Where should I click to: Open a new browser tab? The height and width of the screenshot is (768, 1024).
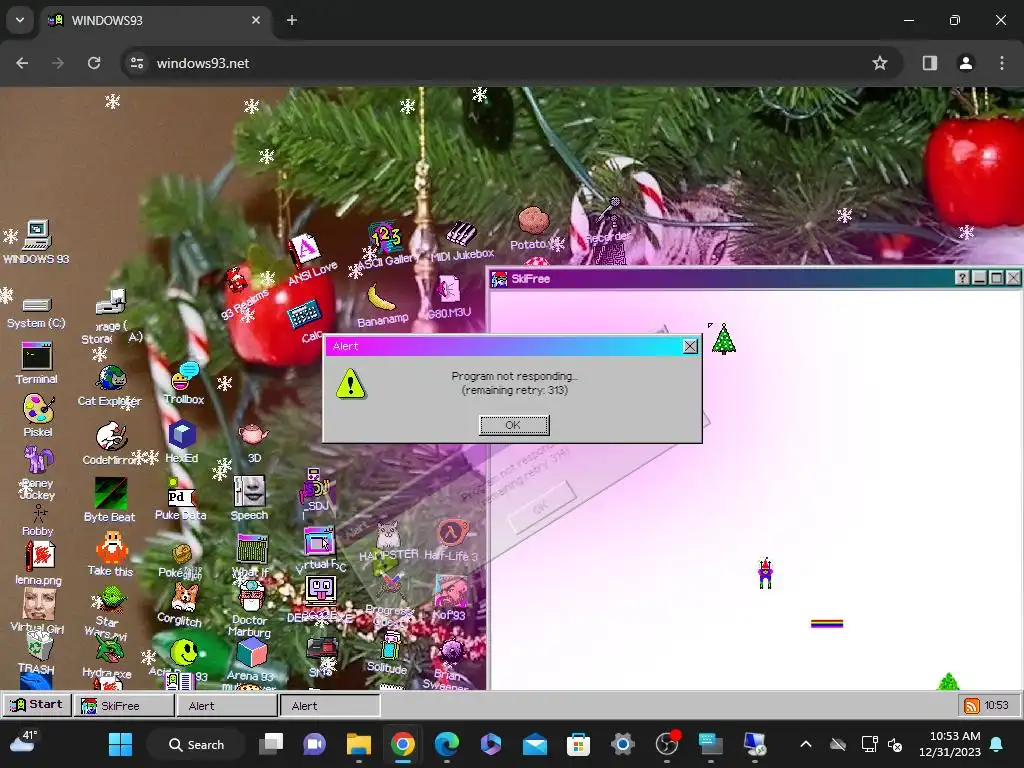tap(292, 20)
